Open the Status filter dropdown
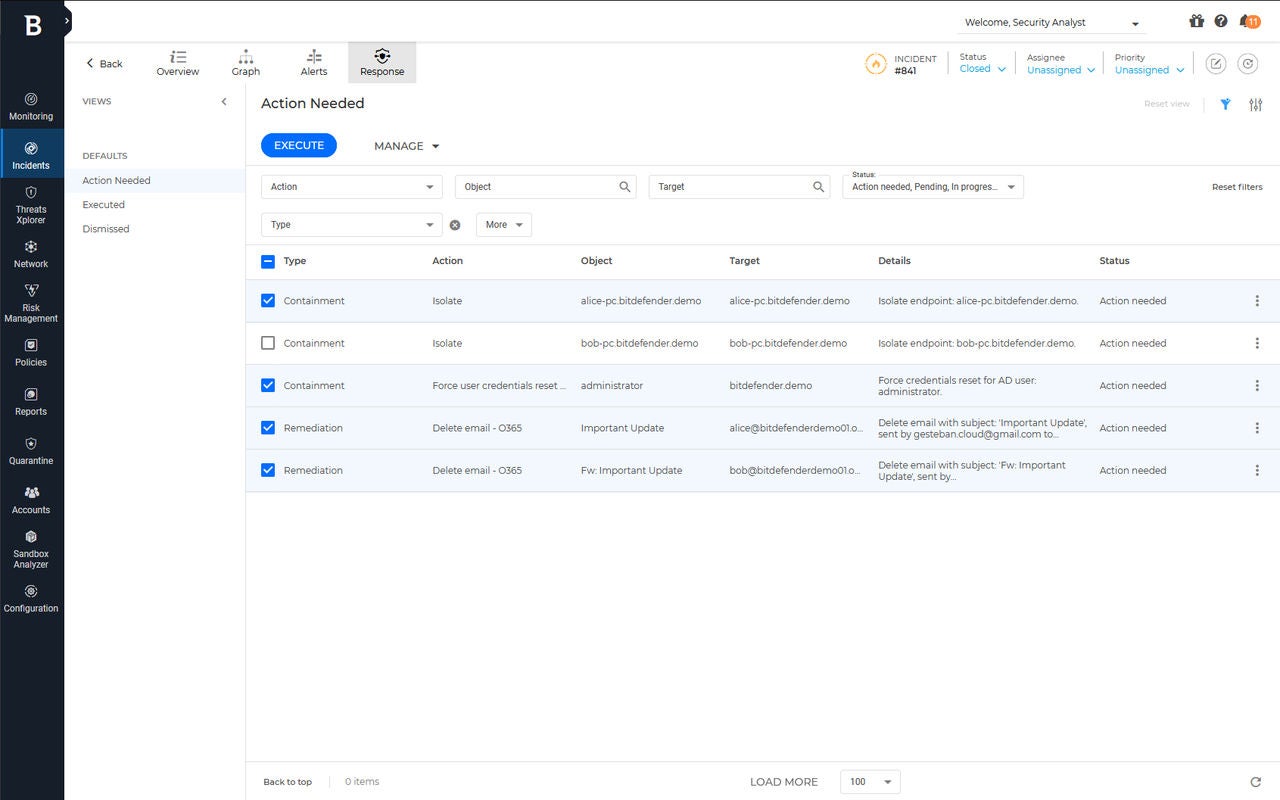This screenshot has height=800, width=1280. click(933, 187)
